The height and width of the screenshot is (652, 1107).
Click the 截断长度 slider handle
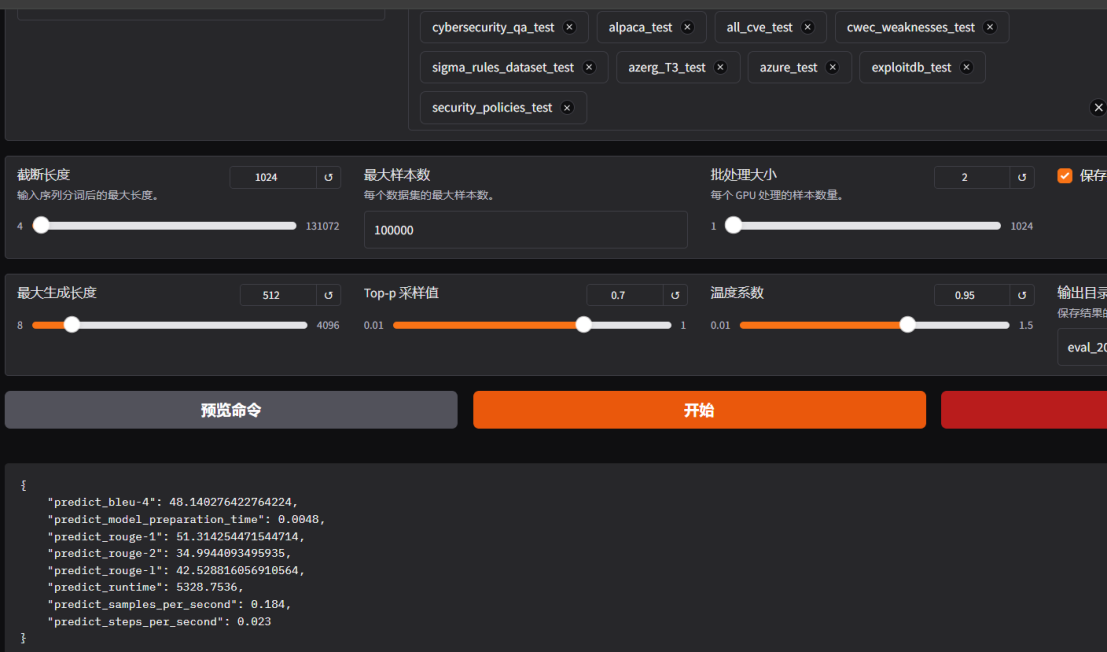pyautogui.click(x=42, y=225)
